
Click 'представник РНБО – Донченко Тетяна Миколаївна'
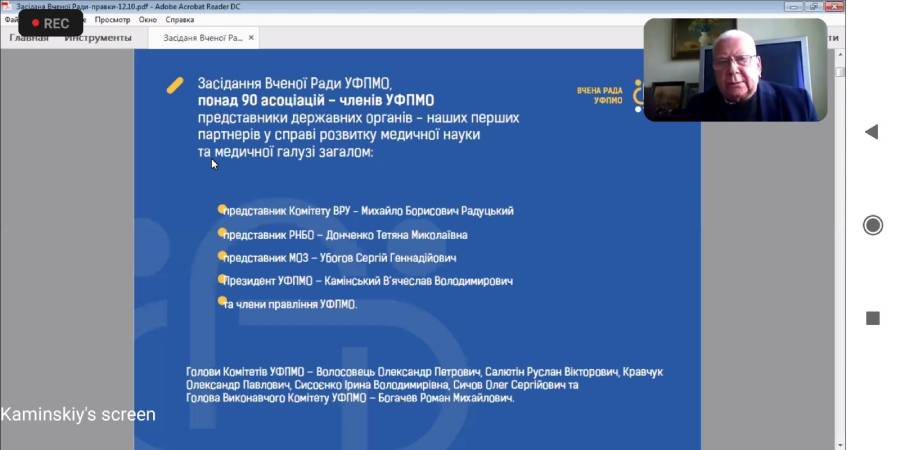[345, 235]
